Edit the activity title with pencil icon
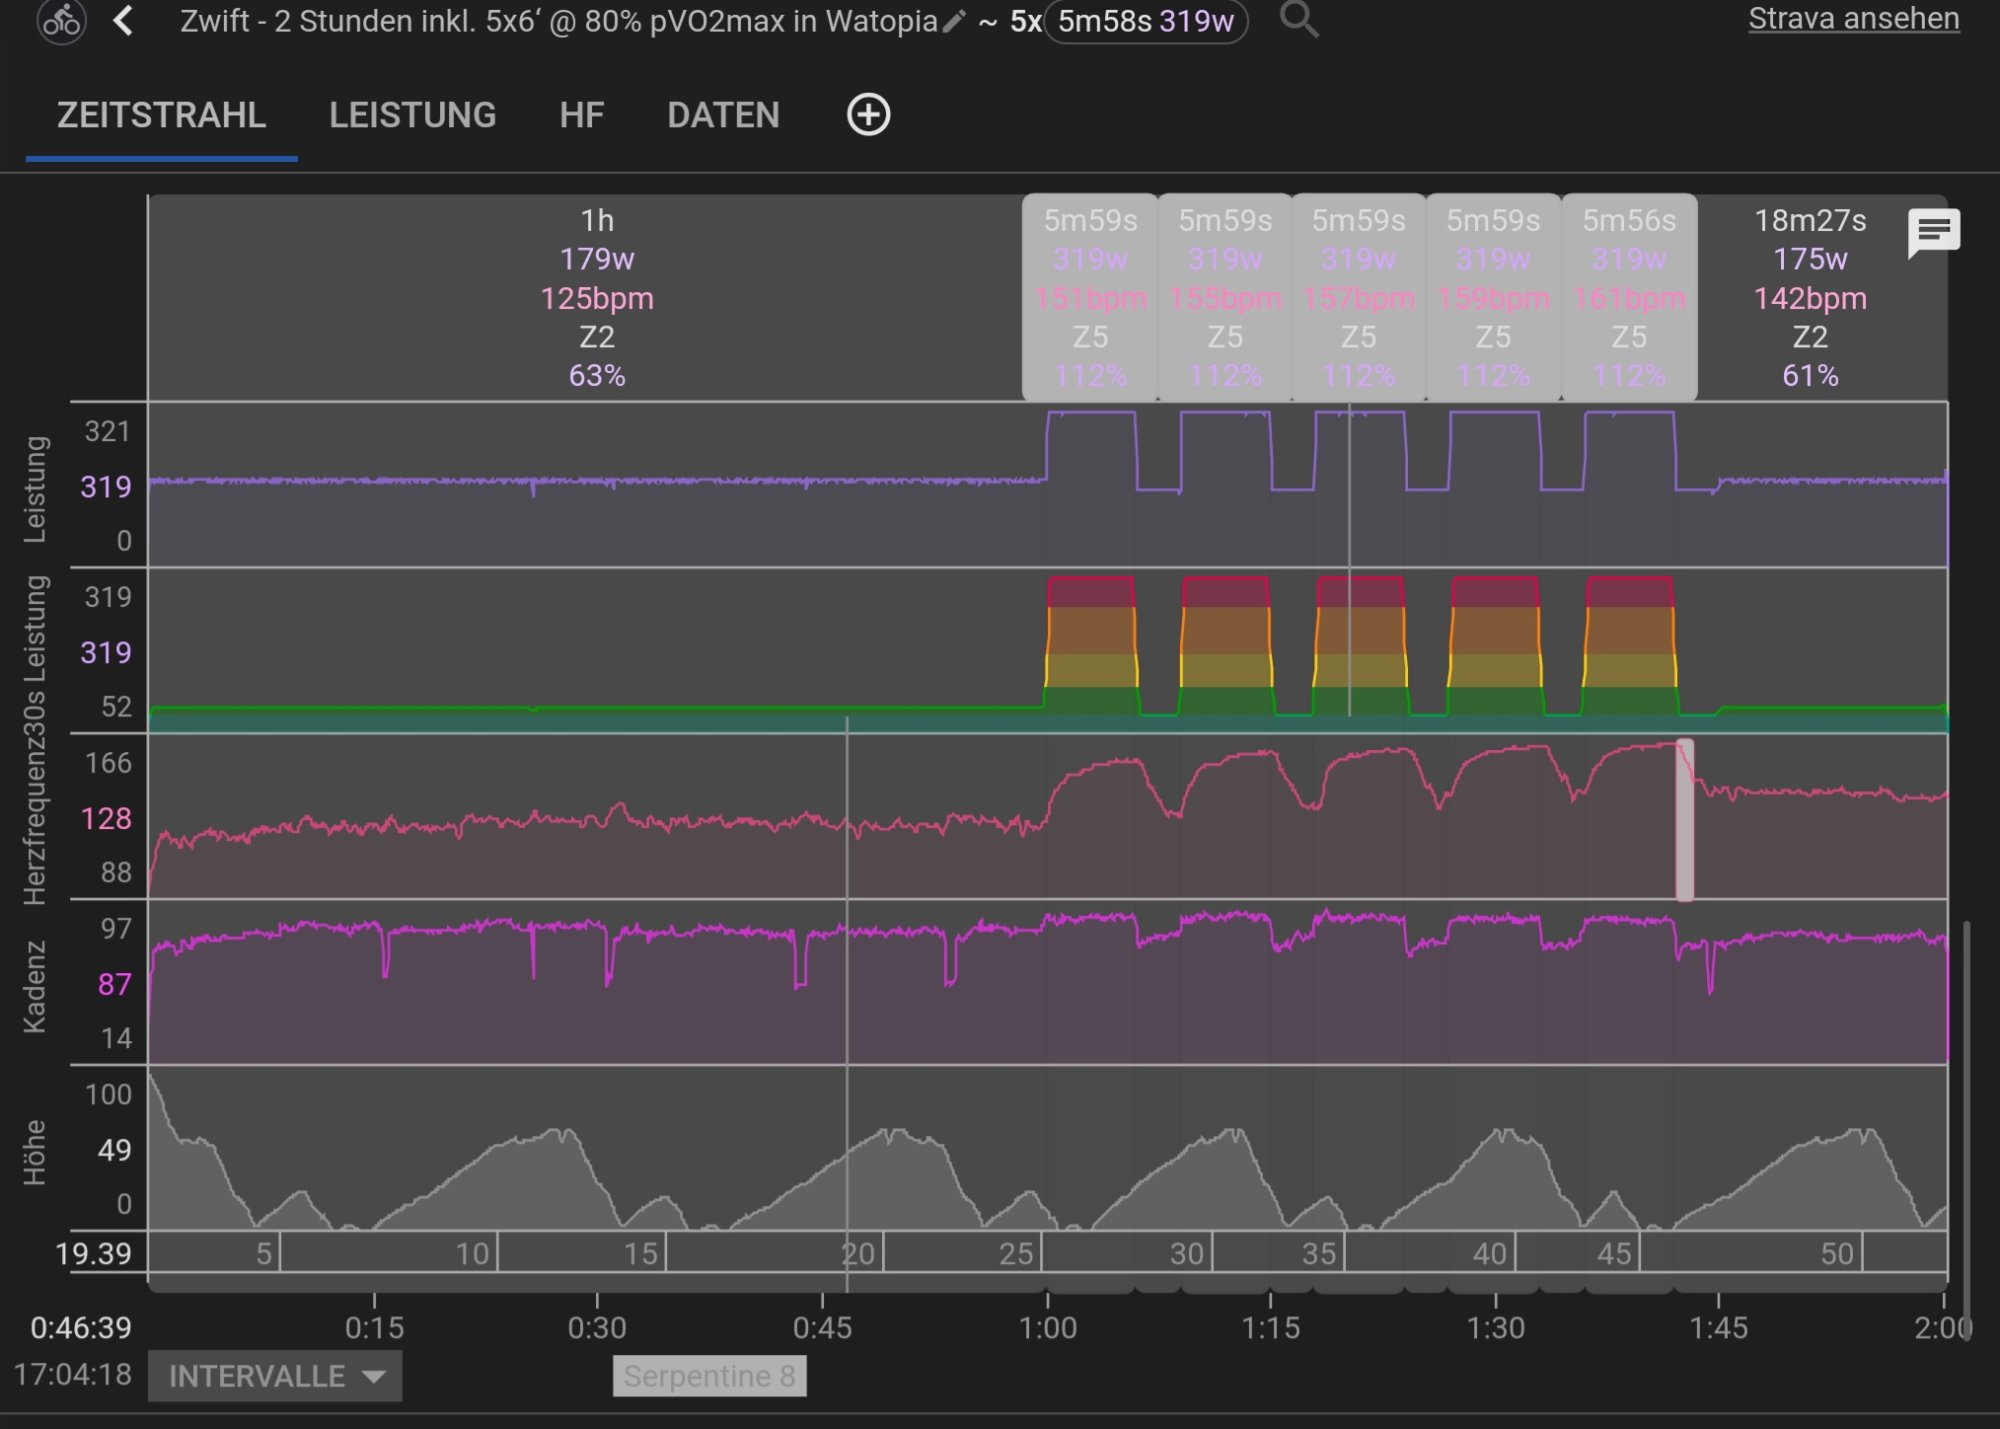 pos(955,21)
